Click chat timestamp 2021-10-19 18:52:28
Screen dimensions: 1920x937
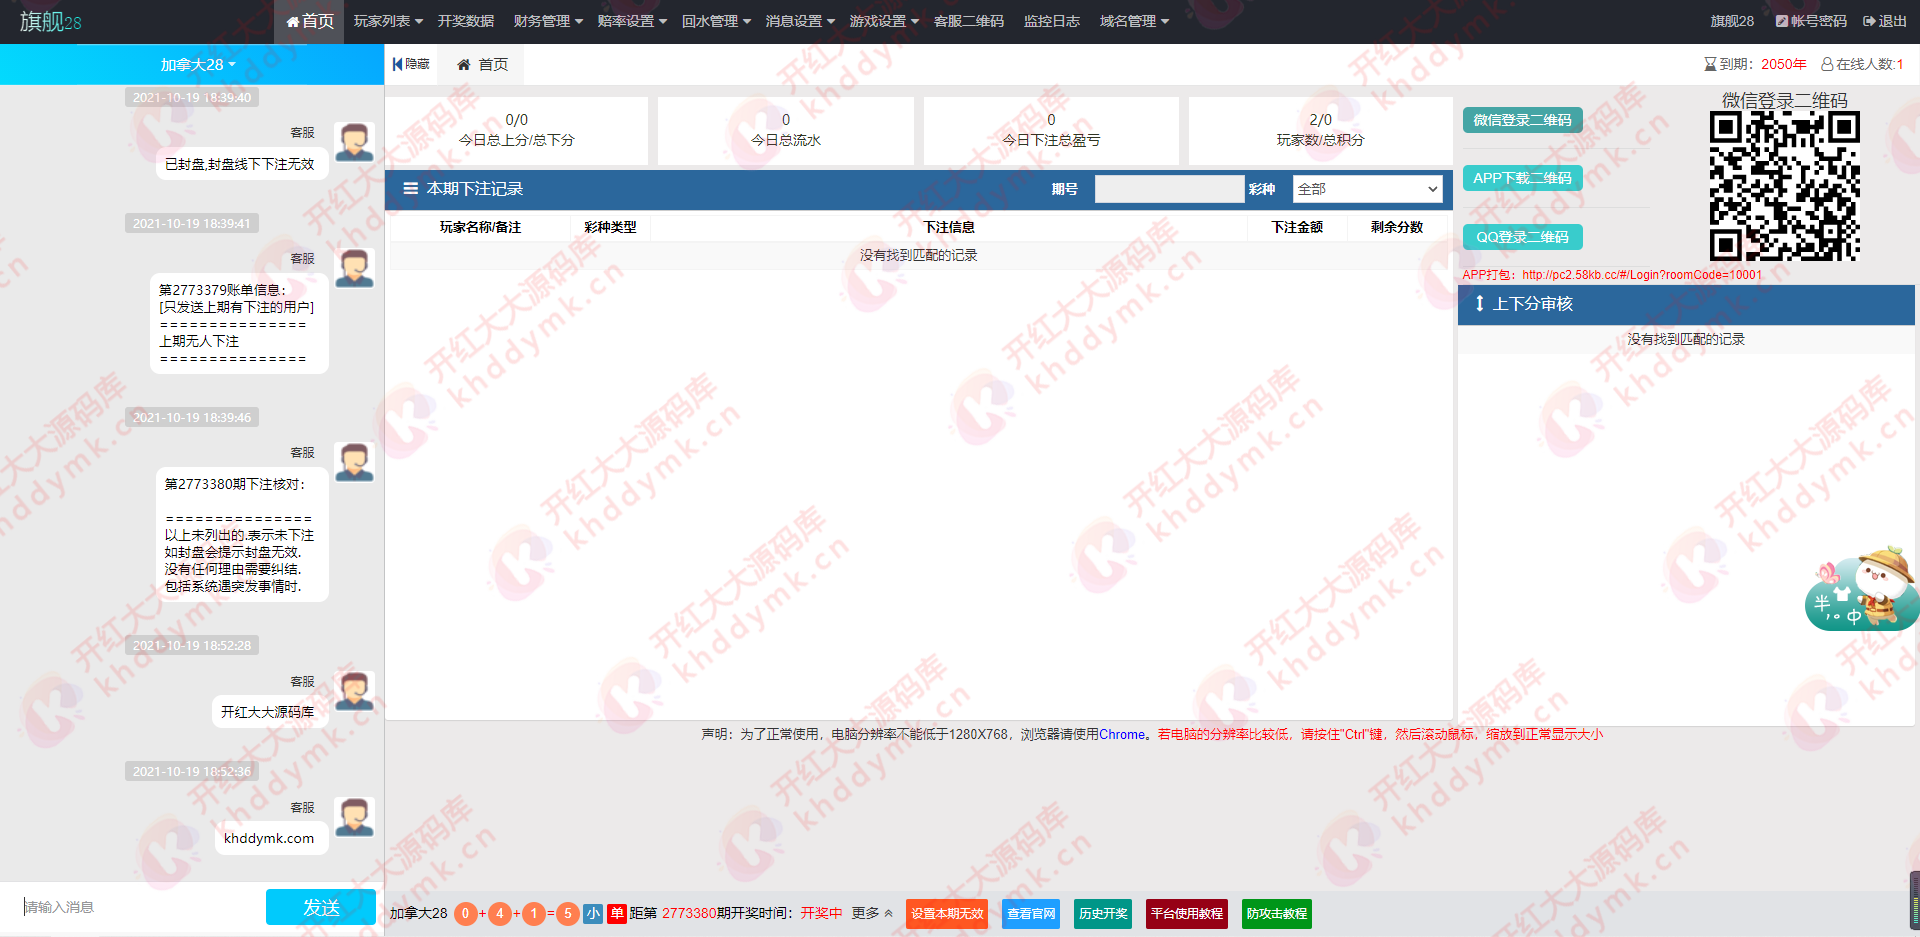pyautogui.click(x=192, y=645)
